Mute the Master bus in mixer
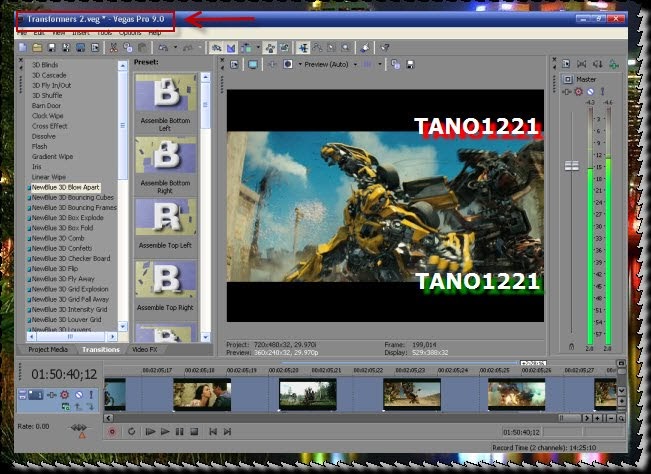 pos(590,92)
